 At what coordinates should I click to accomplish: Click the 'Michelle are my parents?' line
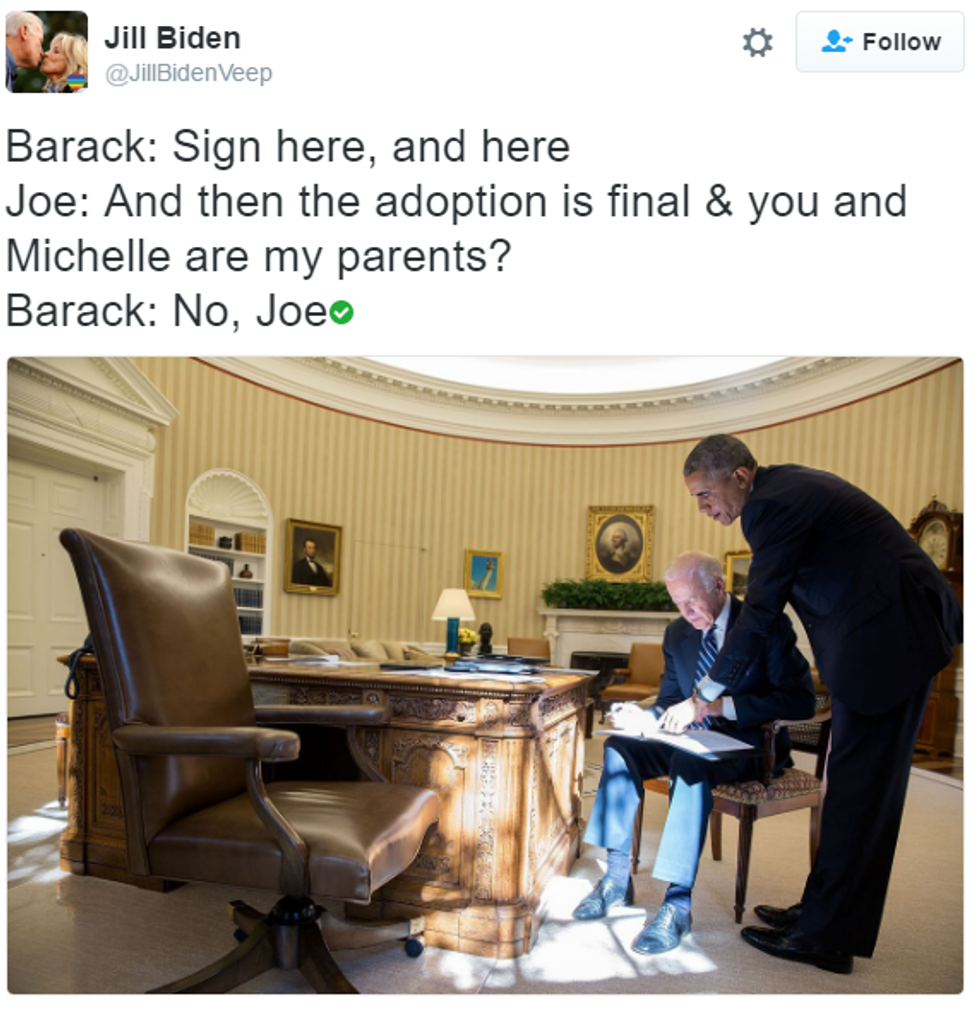click(x=258, y=256)
